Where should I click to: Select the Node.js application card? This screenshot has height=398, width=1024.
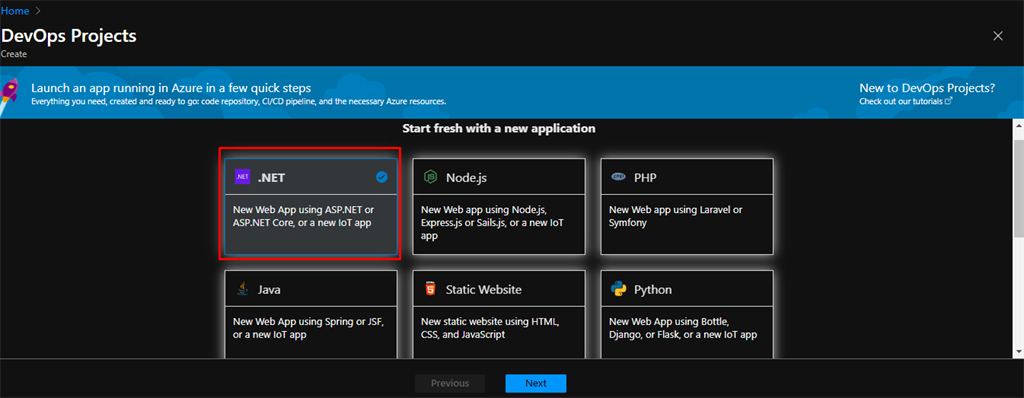point(499,207)
